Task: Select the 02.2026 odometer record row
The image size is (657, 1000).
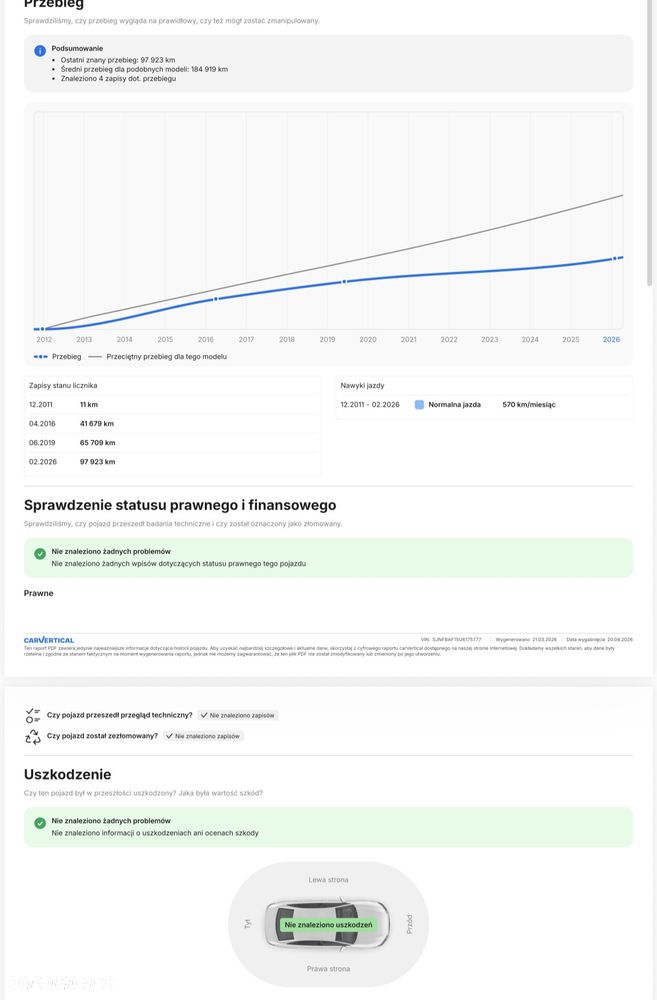Action: [172, 462]
